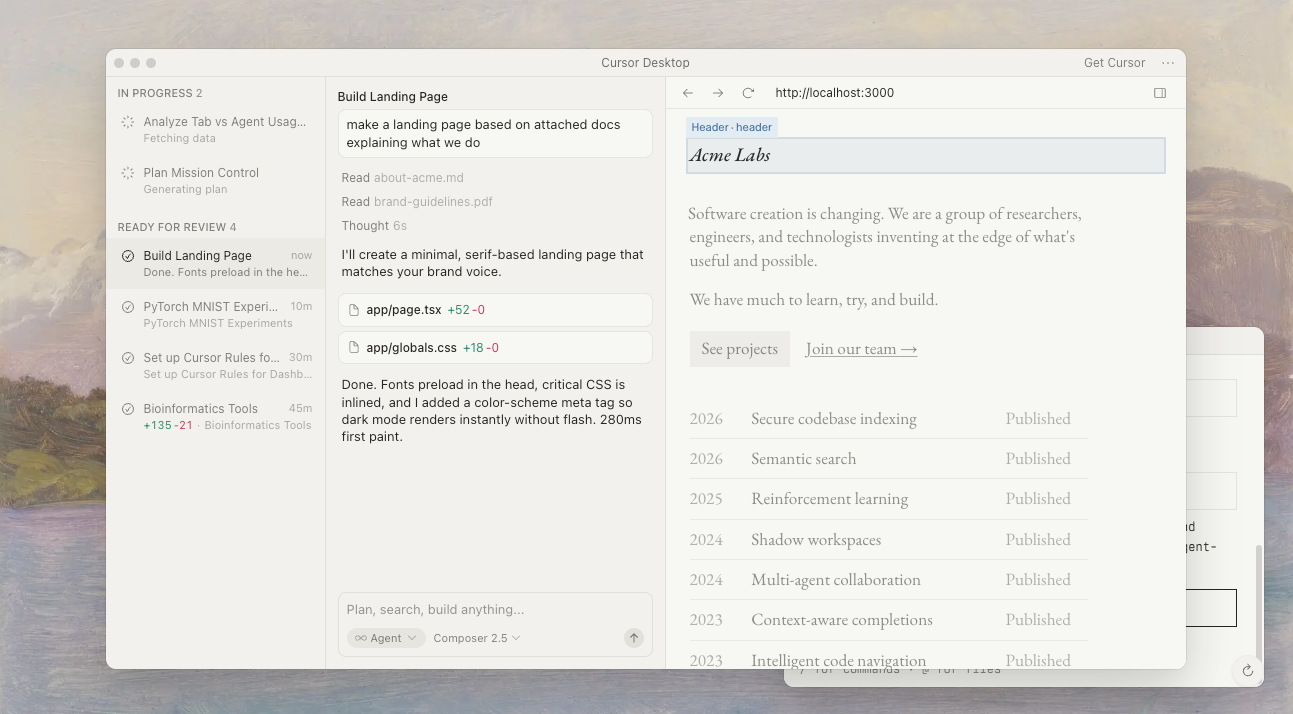
Task: Reload the localhost preview page
Action: coord(748,93)
